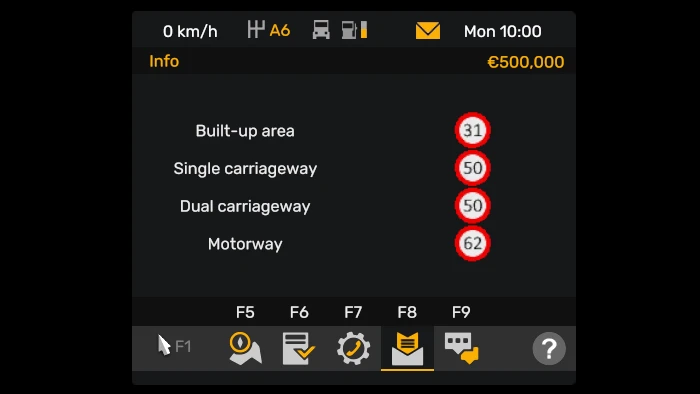Click the F8 shortcut label
This screenshot has width=700, height=394.
(x=407, y=312)
